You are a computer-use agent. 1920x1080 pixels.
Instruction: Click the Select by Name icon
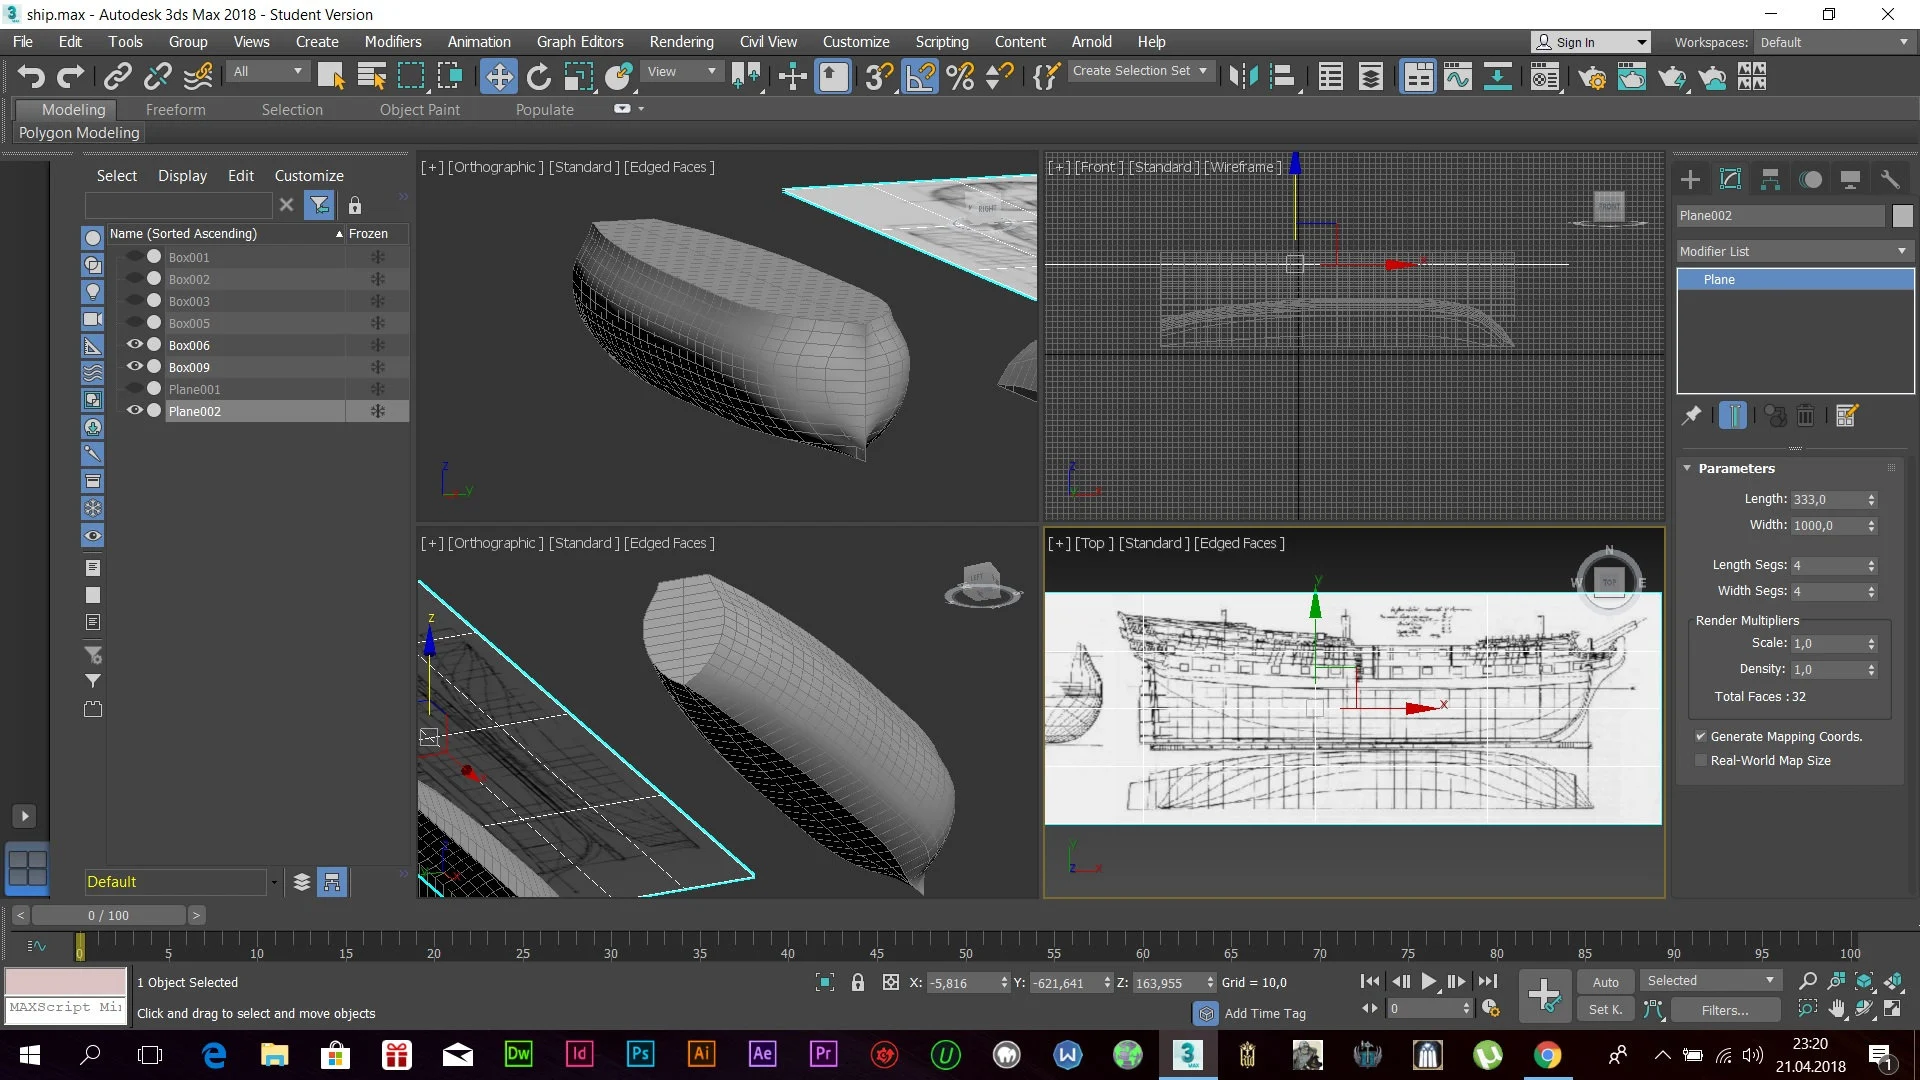pos(371,77)
